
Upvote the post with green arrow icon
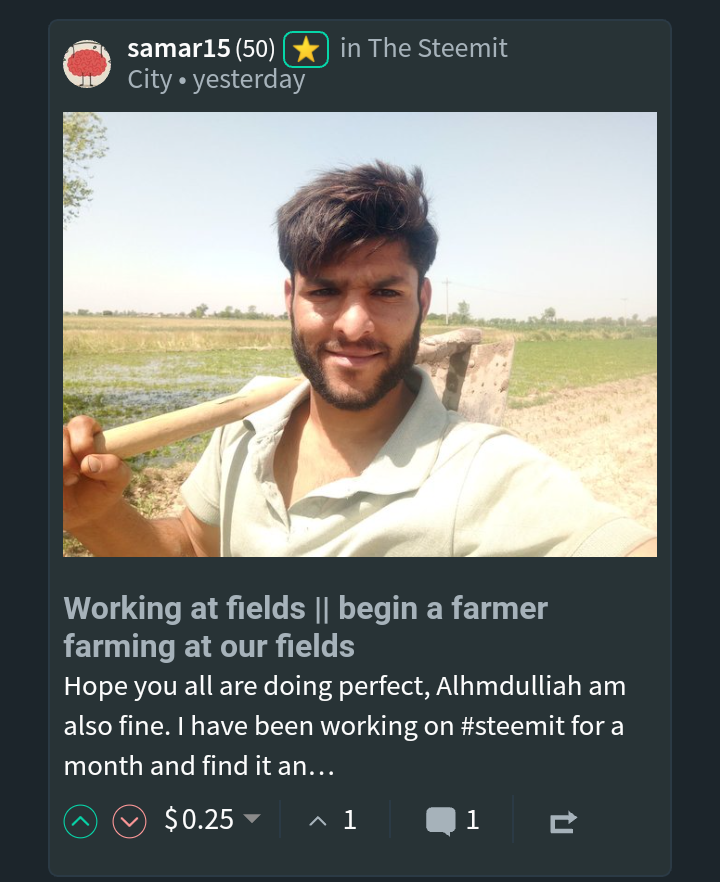coord(80,821)
